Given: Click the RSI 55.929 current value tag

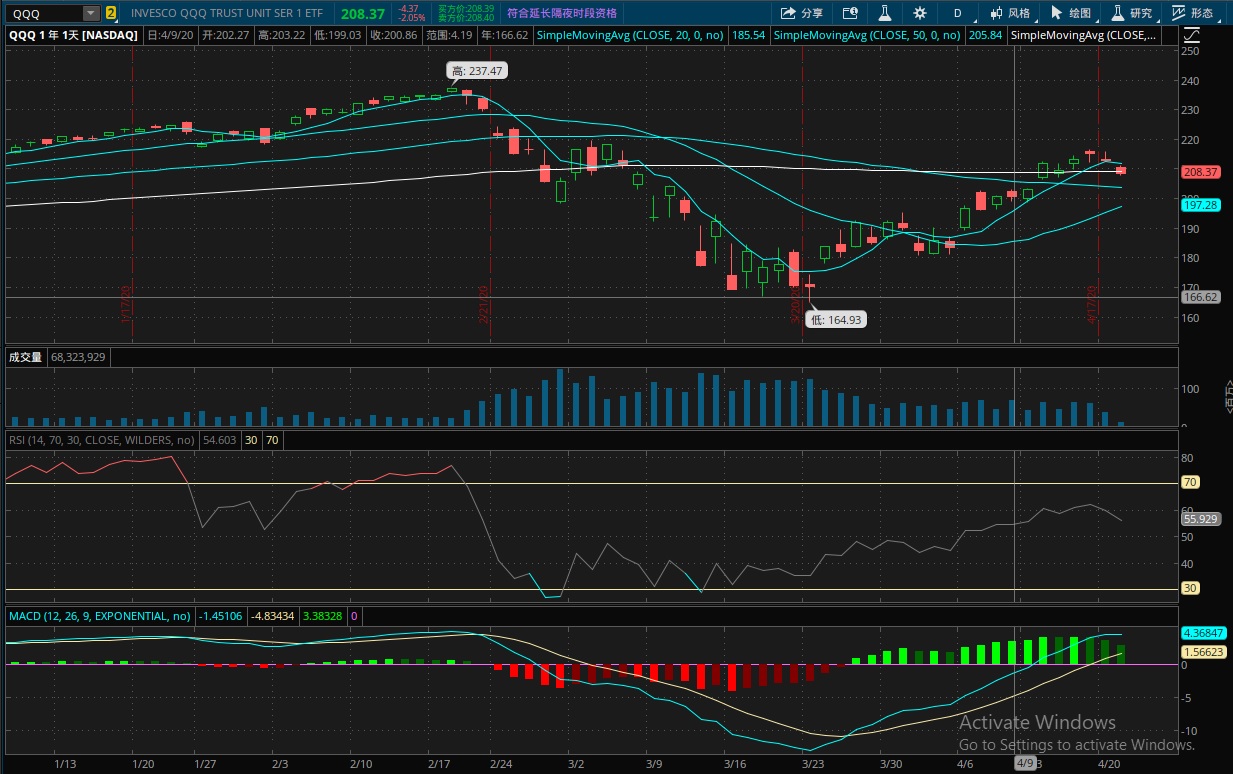Looking at the screenshot, I should point(1199,519).
